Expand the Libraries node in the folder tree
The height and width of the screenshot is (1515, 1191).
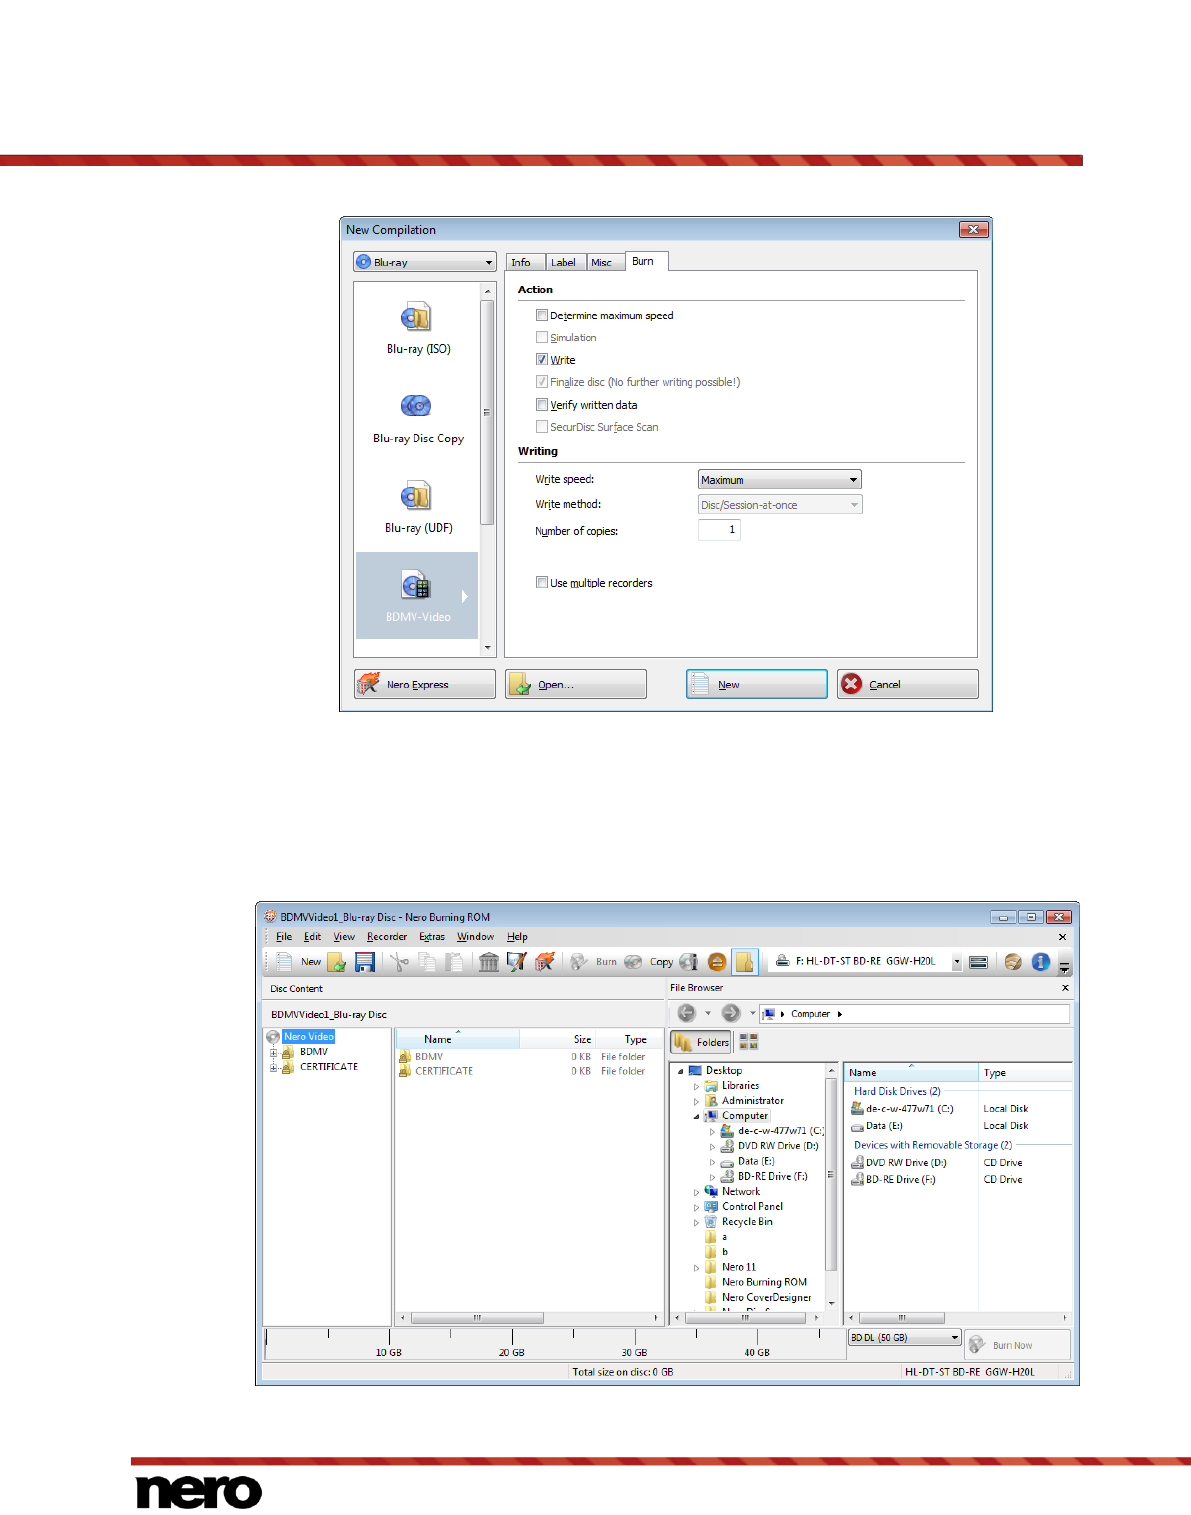click(x=696, y=1086)
